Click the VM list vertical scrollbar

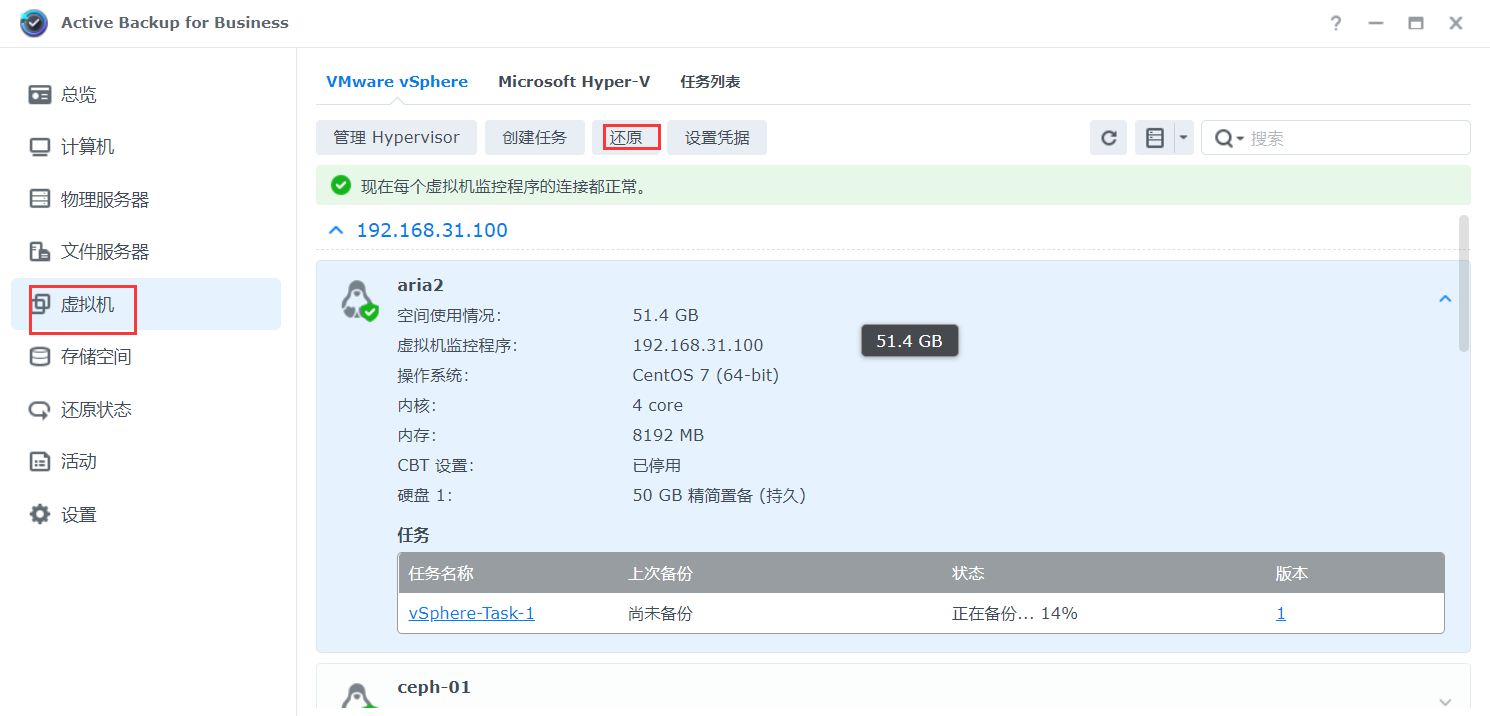(1464, 283)
